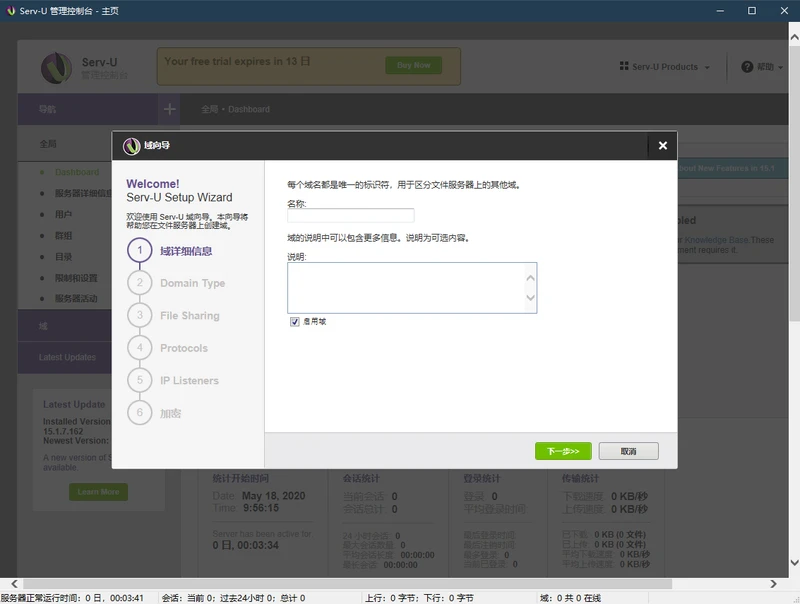
Task: Click the help question mark icon
Action: 747,67
